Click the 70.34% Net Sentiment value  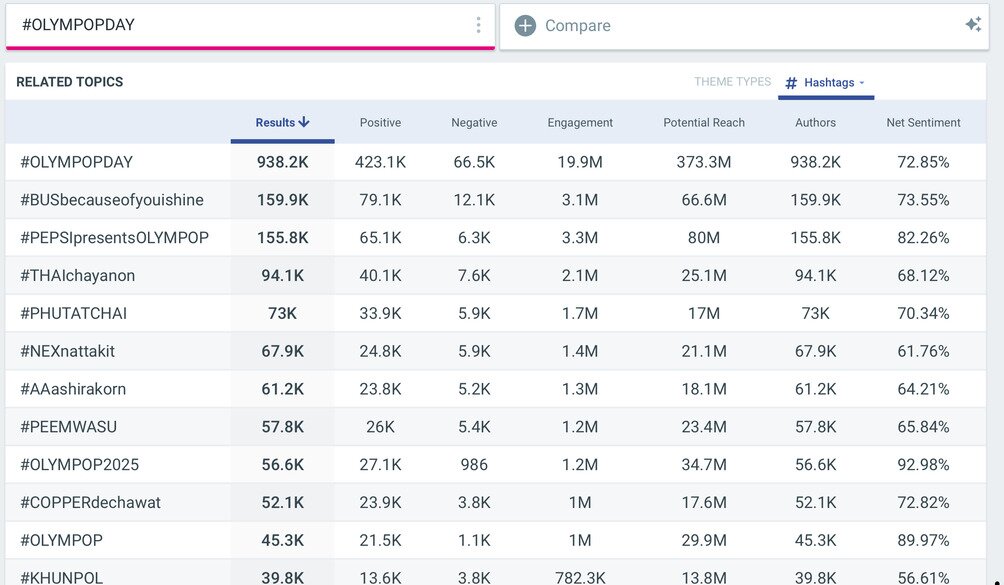click(x=923, y=313)
